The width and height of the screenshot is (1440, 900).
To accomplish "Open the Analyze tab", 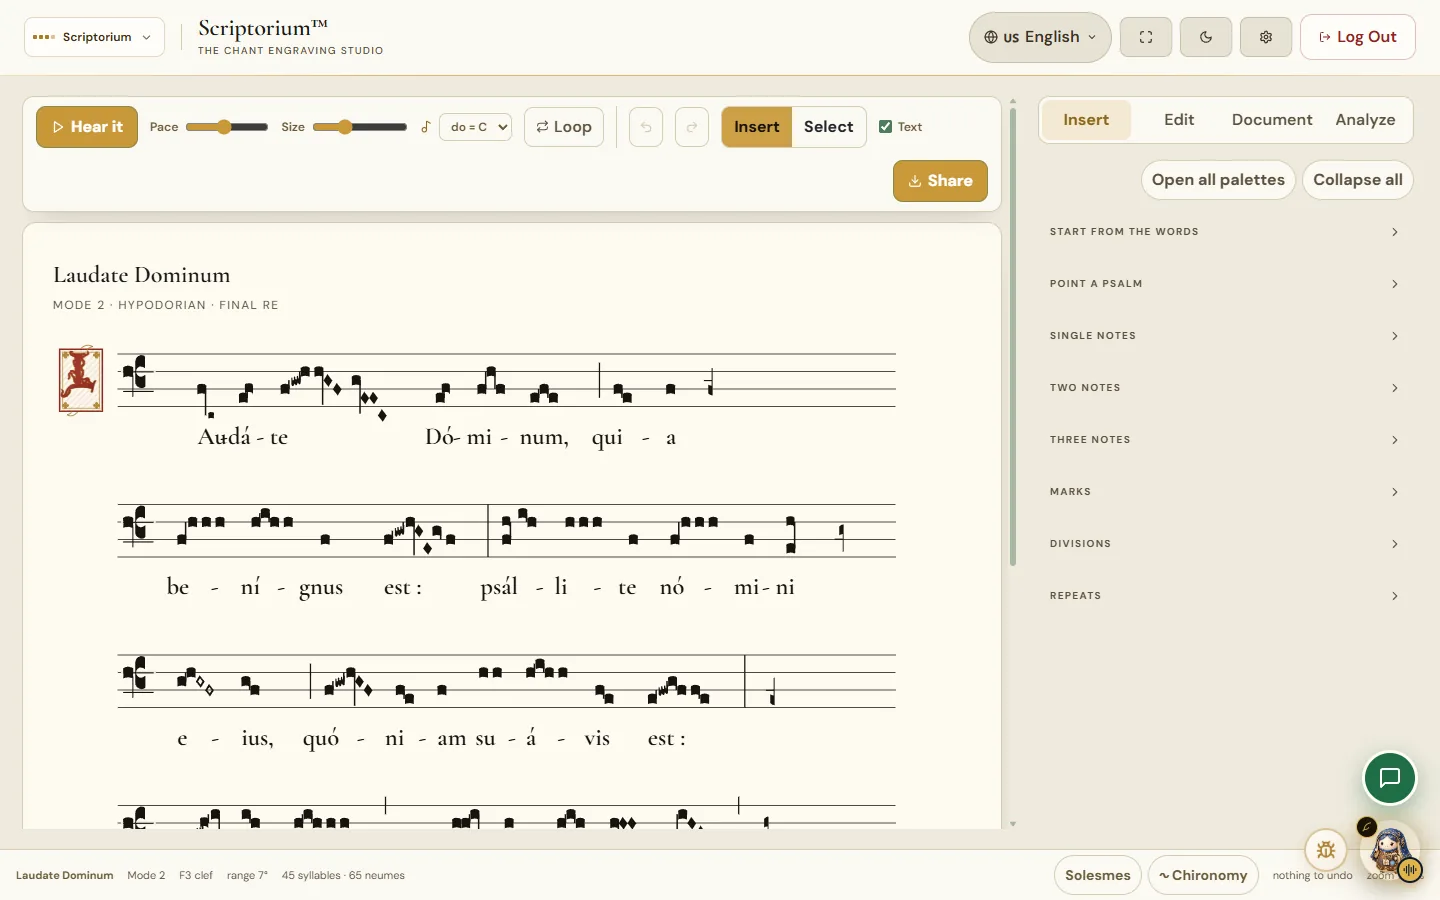I will 1365,120.
